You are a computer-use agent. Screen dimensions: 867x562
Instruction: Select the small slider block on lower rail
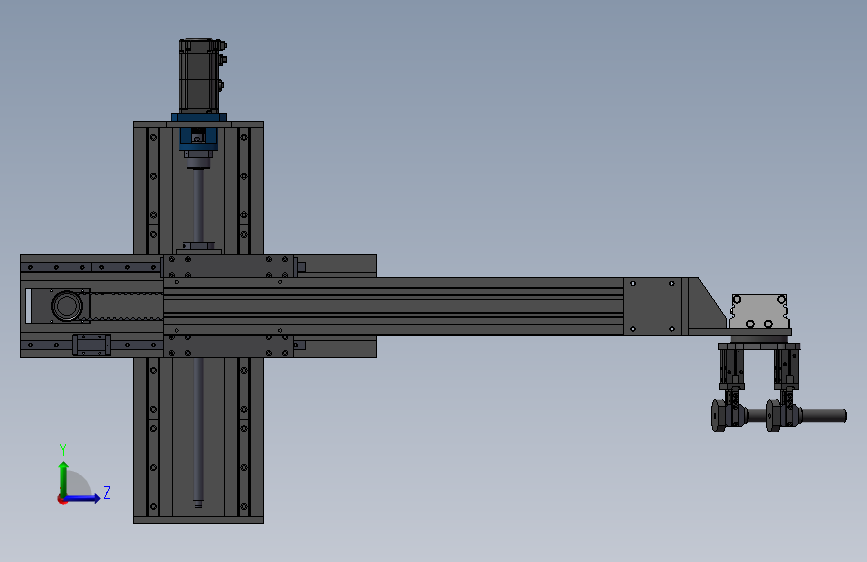91,345
